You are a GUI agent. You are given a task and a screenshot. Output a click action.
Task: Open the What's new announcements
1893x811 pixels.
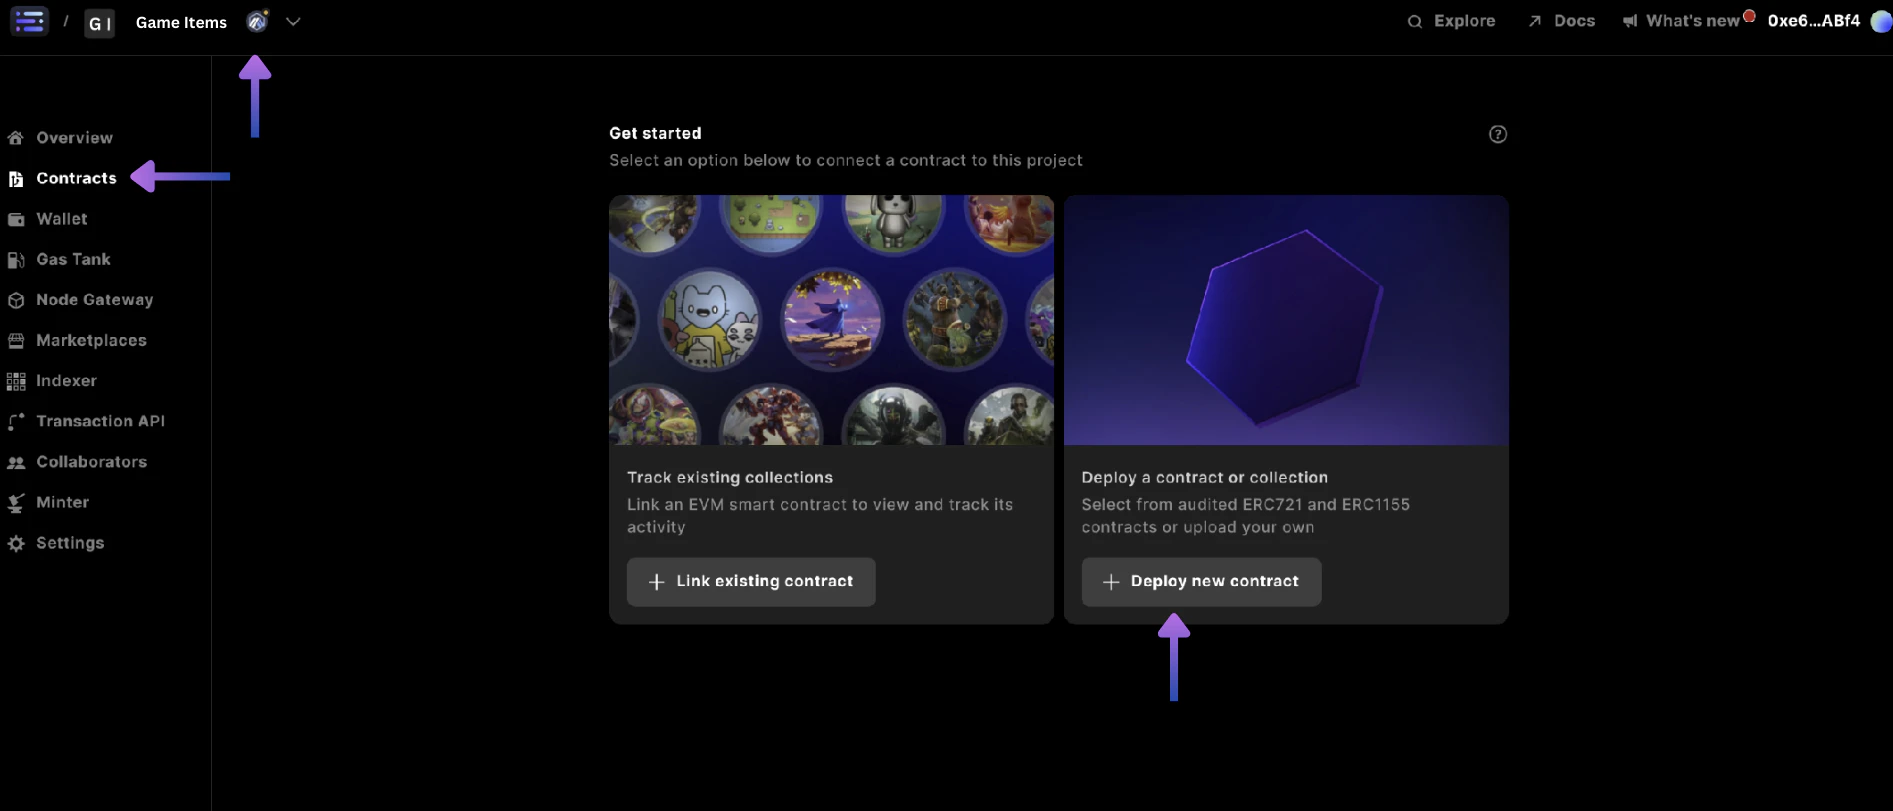1692,21
